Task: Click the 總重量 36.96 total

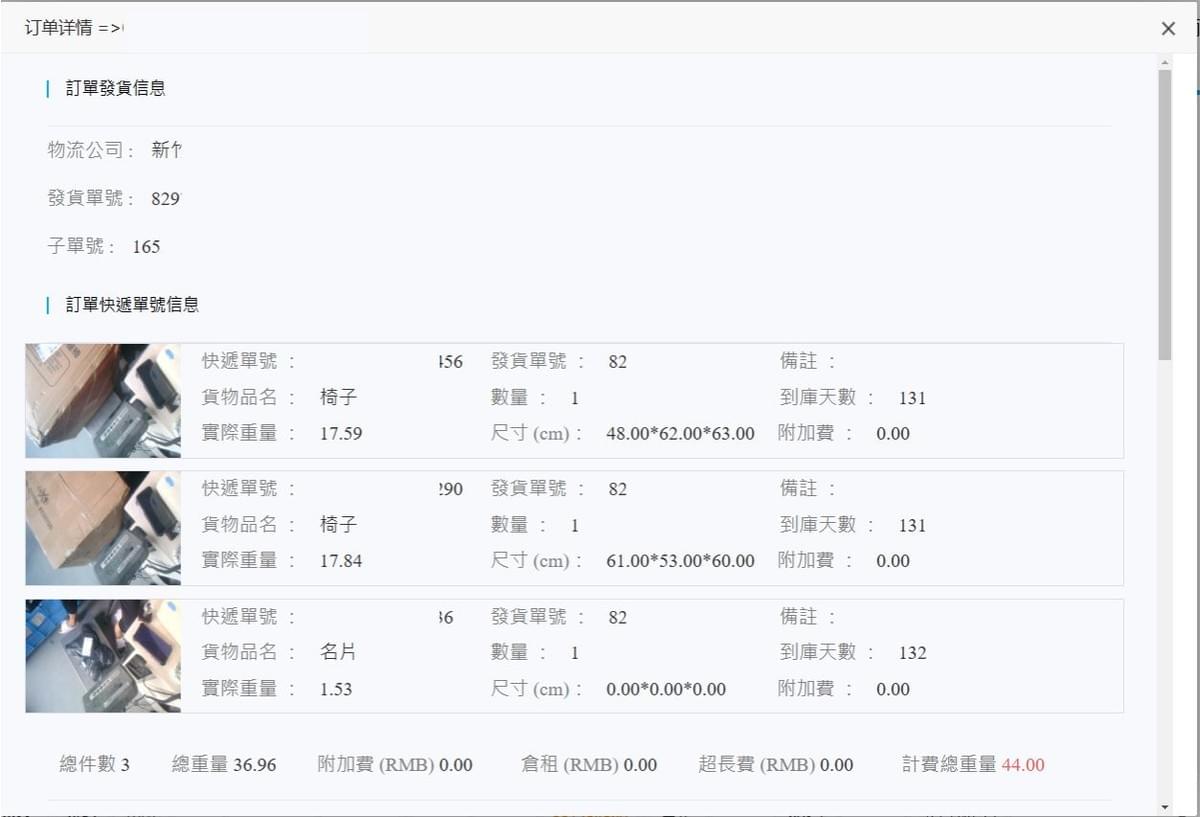Action: [x=224, y=765]
